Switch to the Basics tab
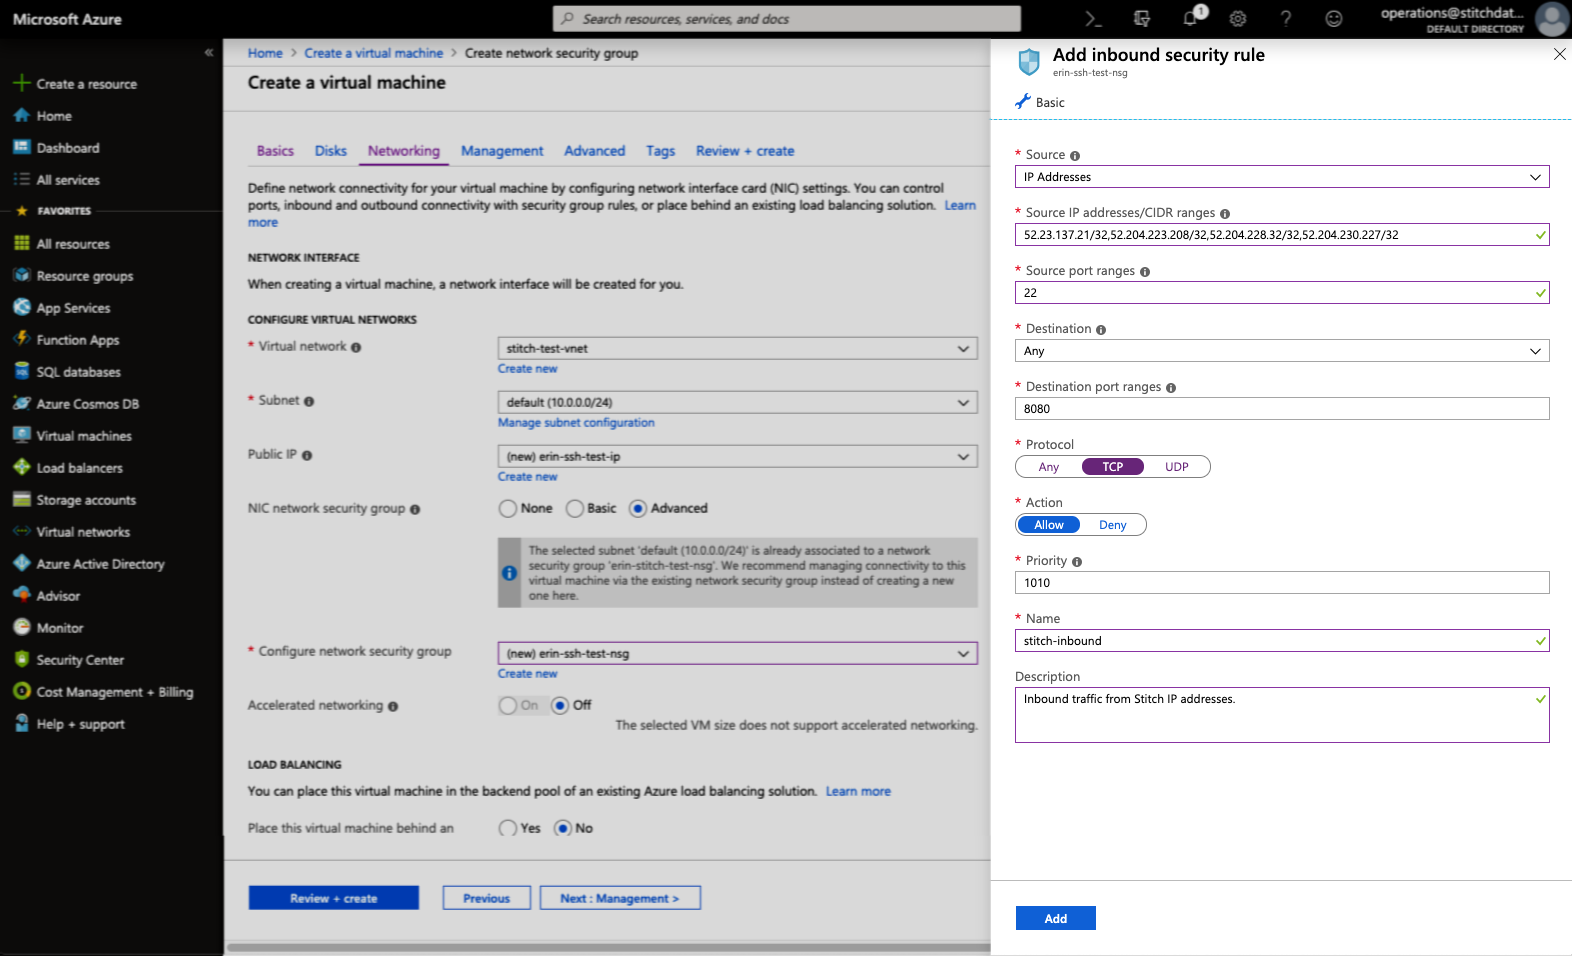Viewport: 1572px width, 956px height. click(275, 151)
